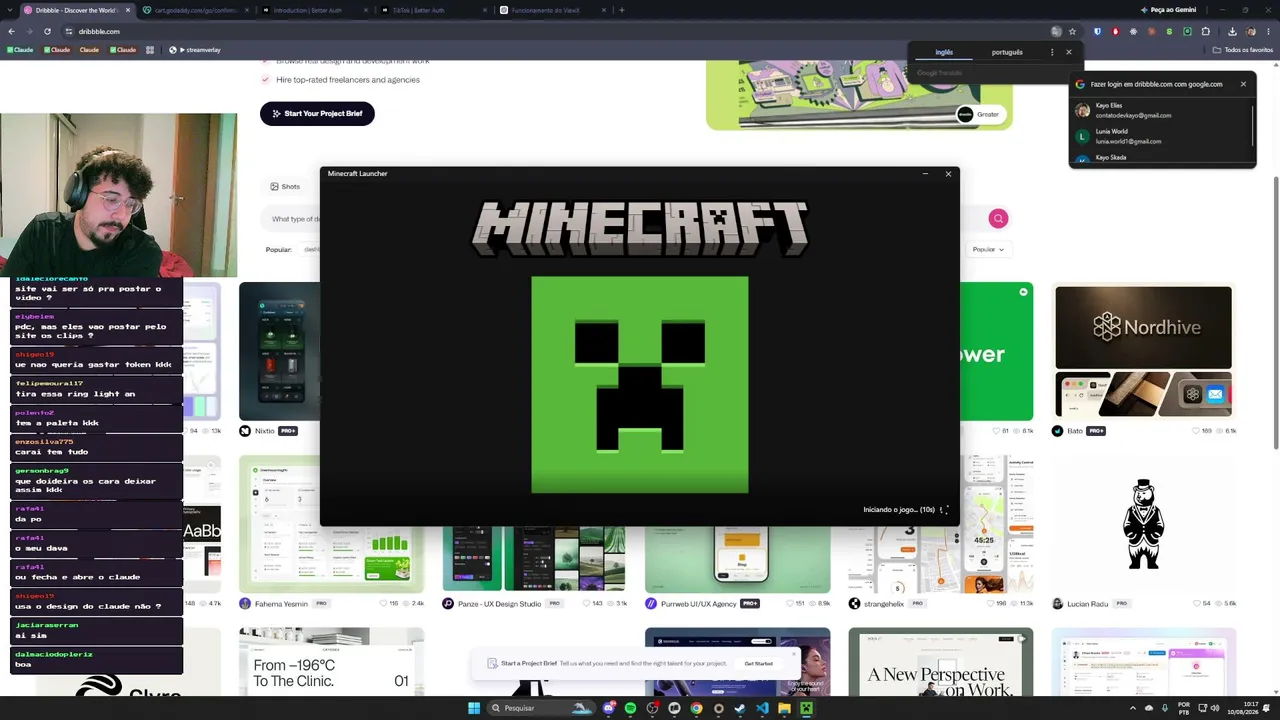The image size is (1280, 720).
Task: Switch to Funcionamento do ViewX tab
Action: 553,10
